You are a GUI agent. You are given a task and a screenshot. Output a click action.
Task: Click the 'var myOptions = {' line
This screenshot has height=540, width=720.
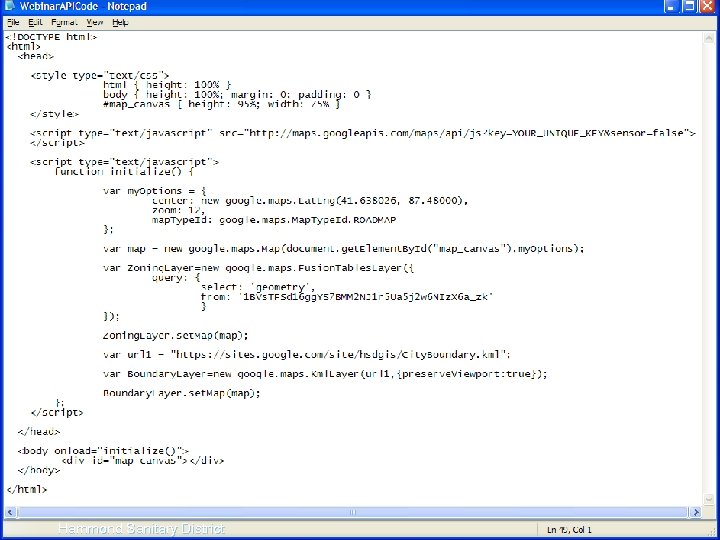click(155, 191)
